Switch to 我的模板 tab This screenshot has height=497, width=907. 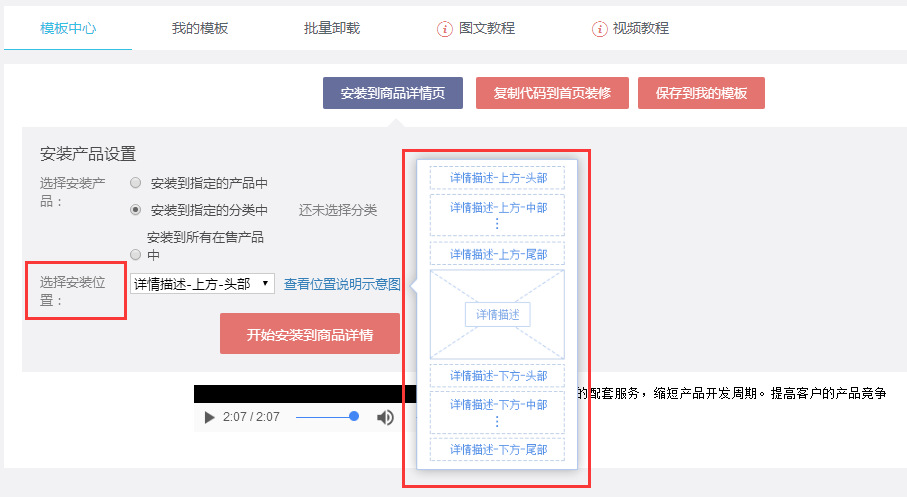coord(200,28)
